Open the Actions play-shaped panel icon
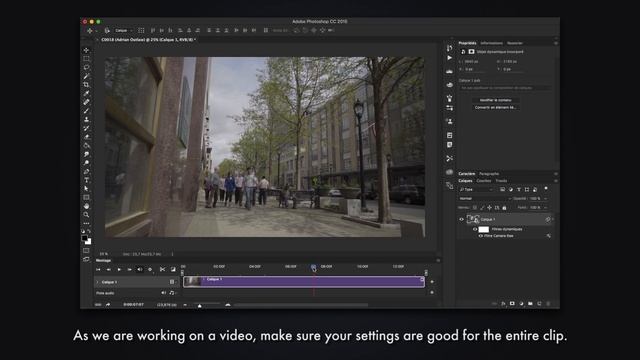This screenshot has height=360, width=640. [449, 58]
